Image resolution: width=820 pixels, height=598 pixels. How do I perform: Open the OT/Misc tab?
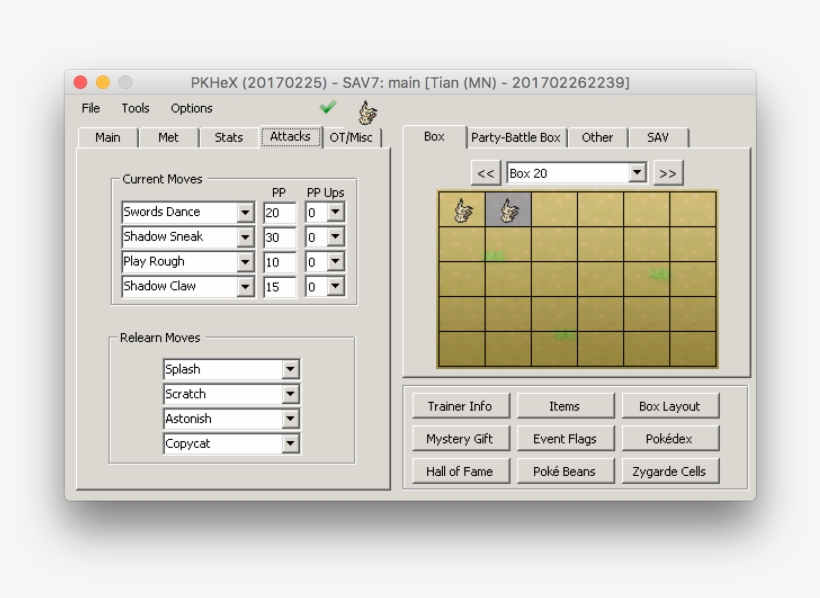[351, 138]
